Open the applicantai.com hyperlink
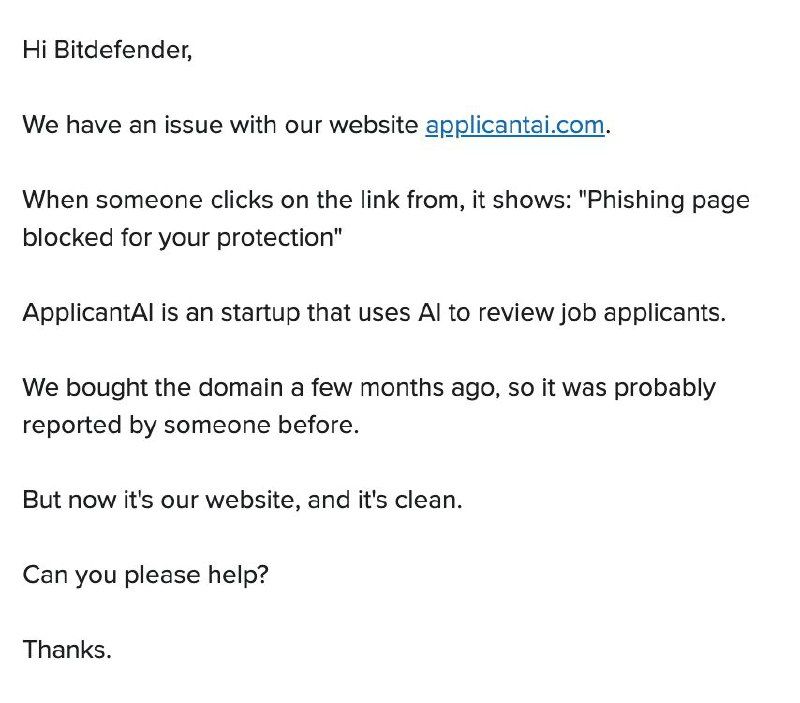The image size is (800, 703). [x=514, y=126]
